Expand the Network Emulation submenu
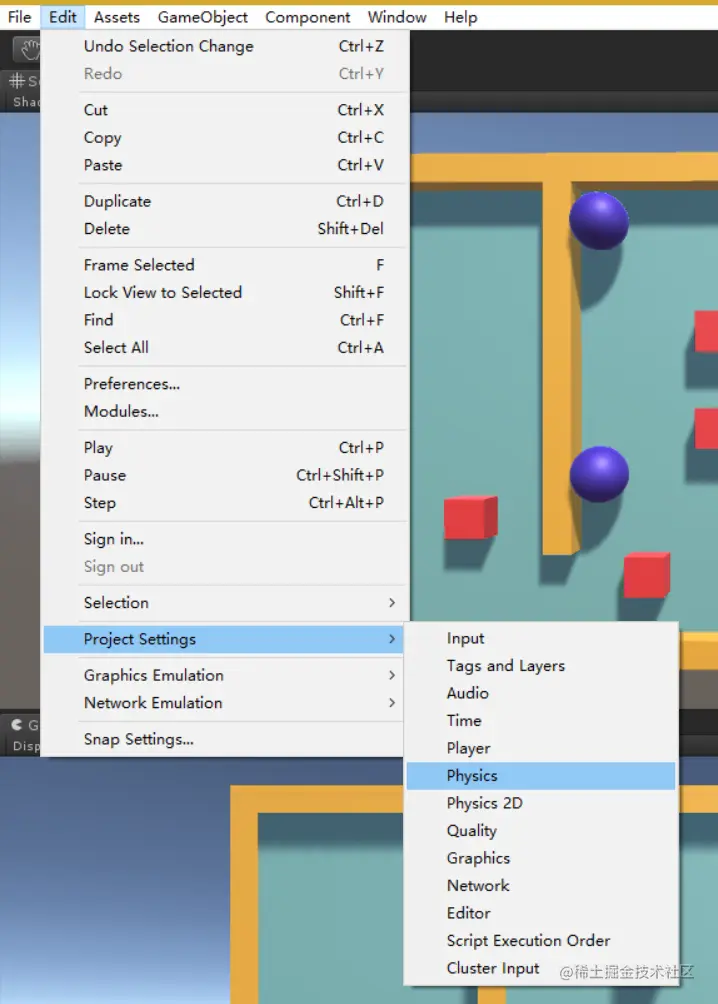 pyautogui.click(x=224, y=702)
